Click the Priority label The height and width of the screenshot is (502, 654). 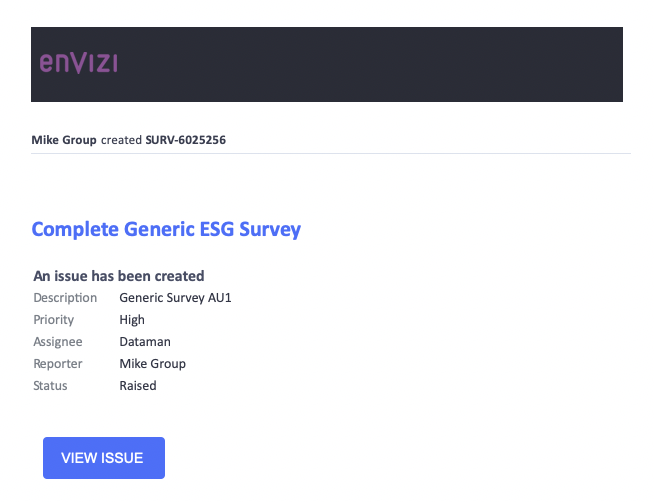54,320
